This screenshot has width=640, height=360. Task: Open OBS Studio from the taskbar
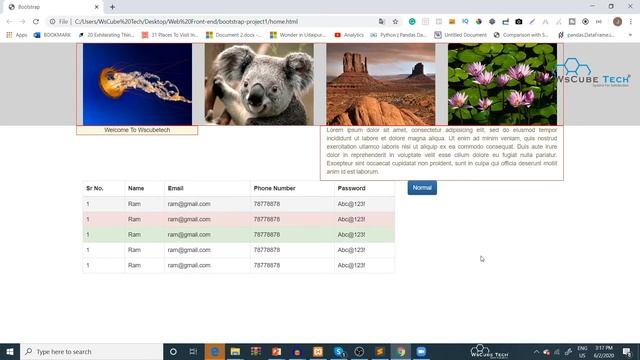359,351
